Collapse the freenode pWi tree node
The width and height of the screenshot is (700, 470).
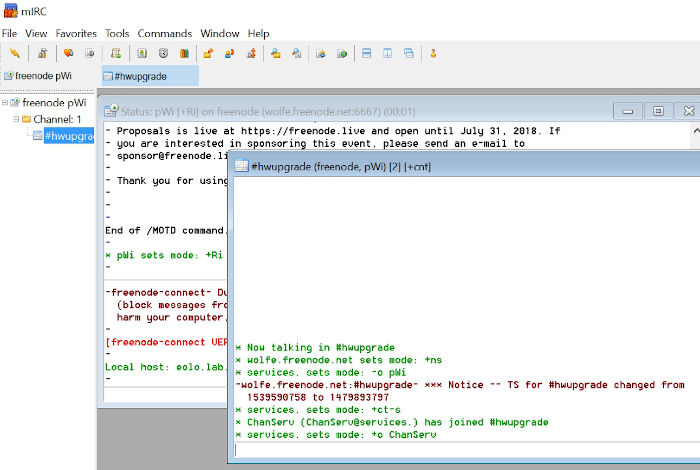pos(5,103)
